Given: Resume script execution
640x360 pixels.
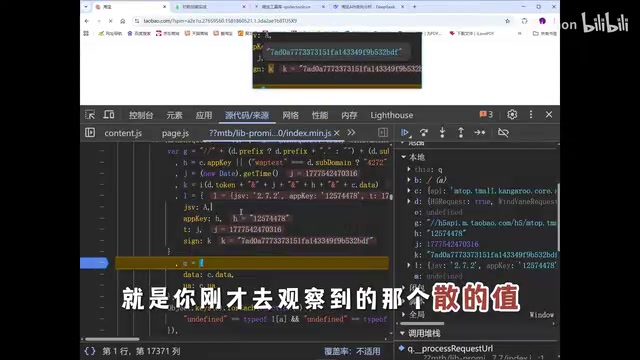Looking at the screenshot, I should pos(405,133).
